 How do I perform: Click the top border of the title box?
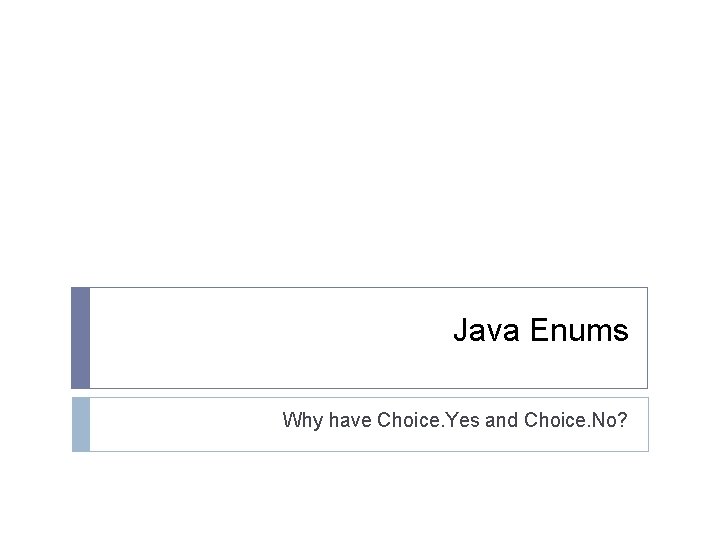pyautogui.click(x=360, y=288)
